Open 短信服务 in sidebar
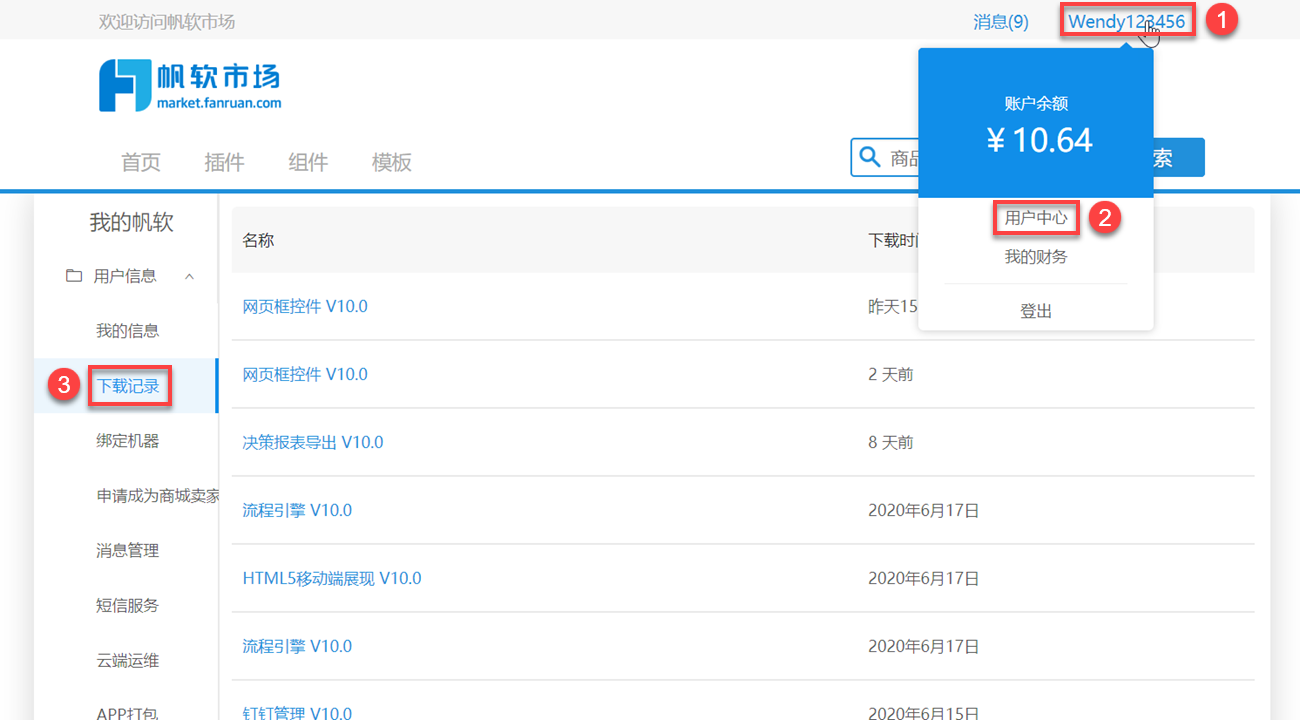The image size is (1300, 720). (x=127, y=606)
